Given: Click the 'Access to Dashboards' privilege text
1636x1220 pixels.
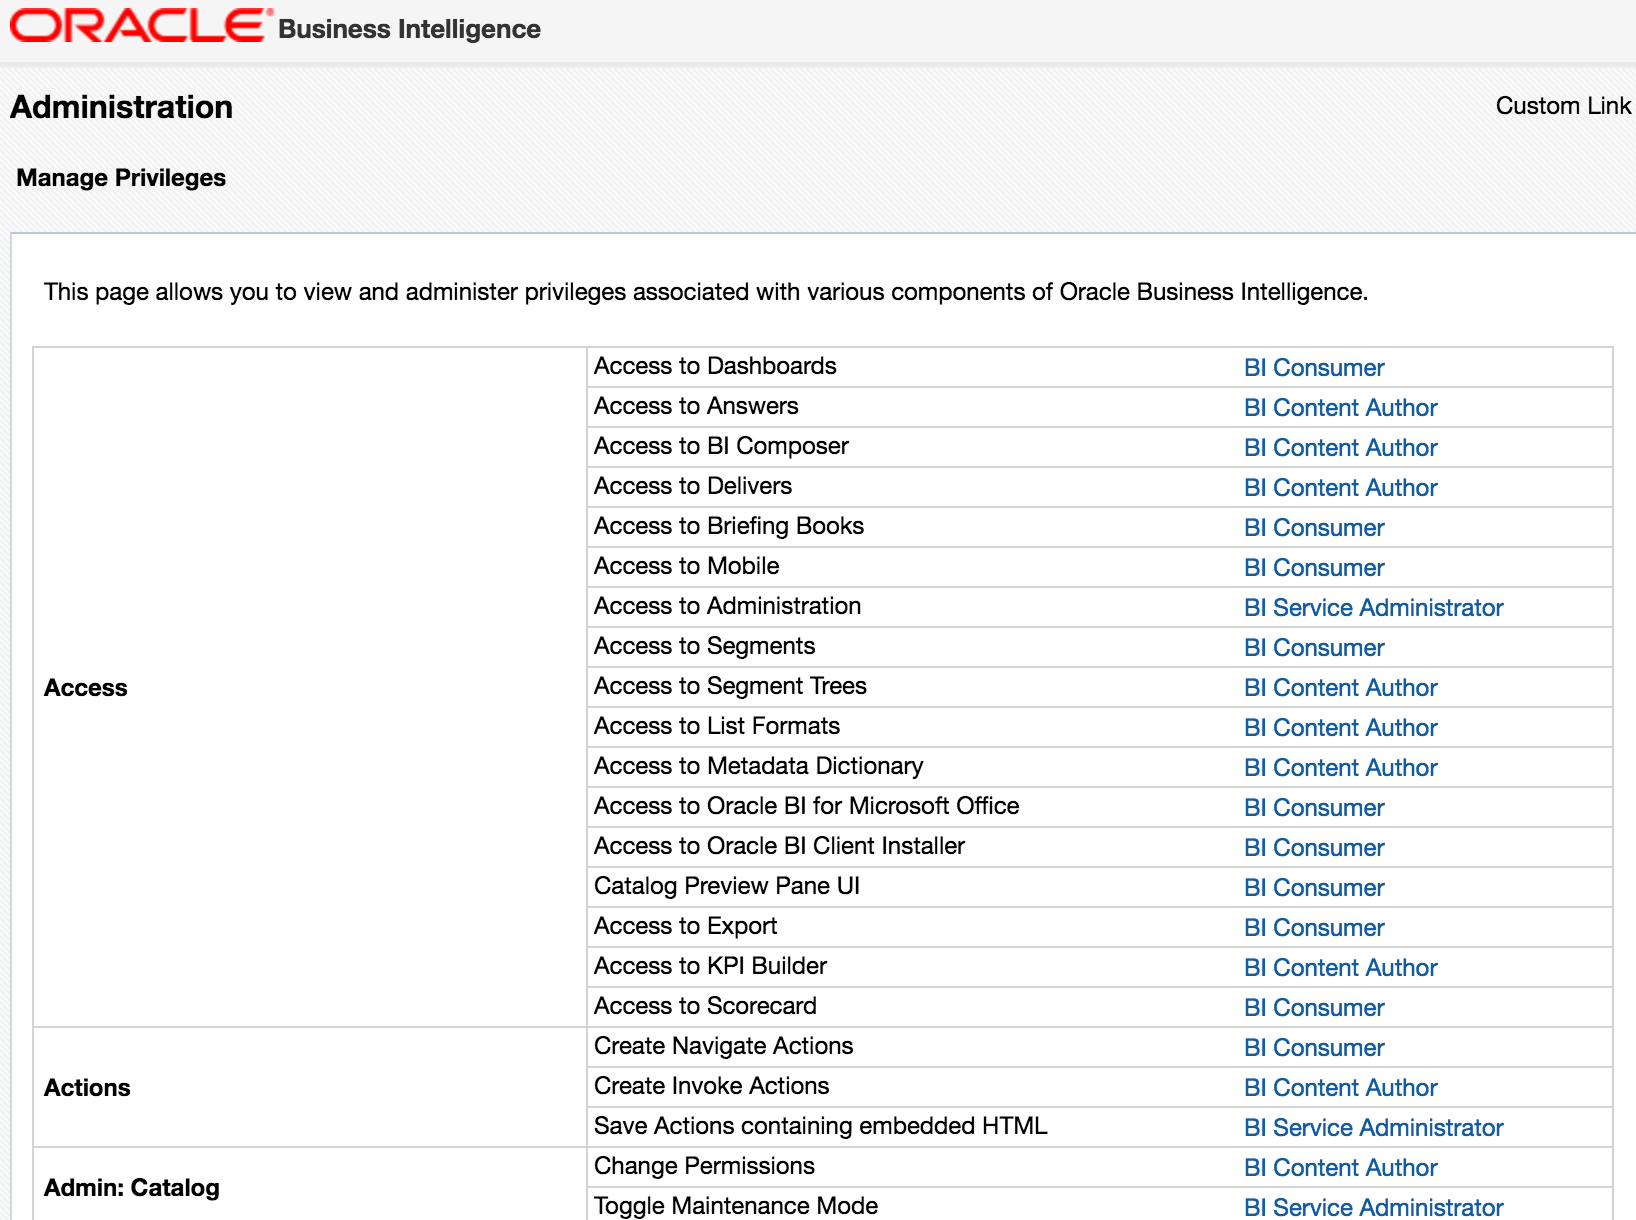Looking at the screenshot, I should pyautogui.click(x=715, y=366).
